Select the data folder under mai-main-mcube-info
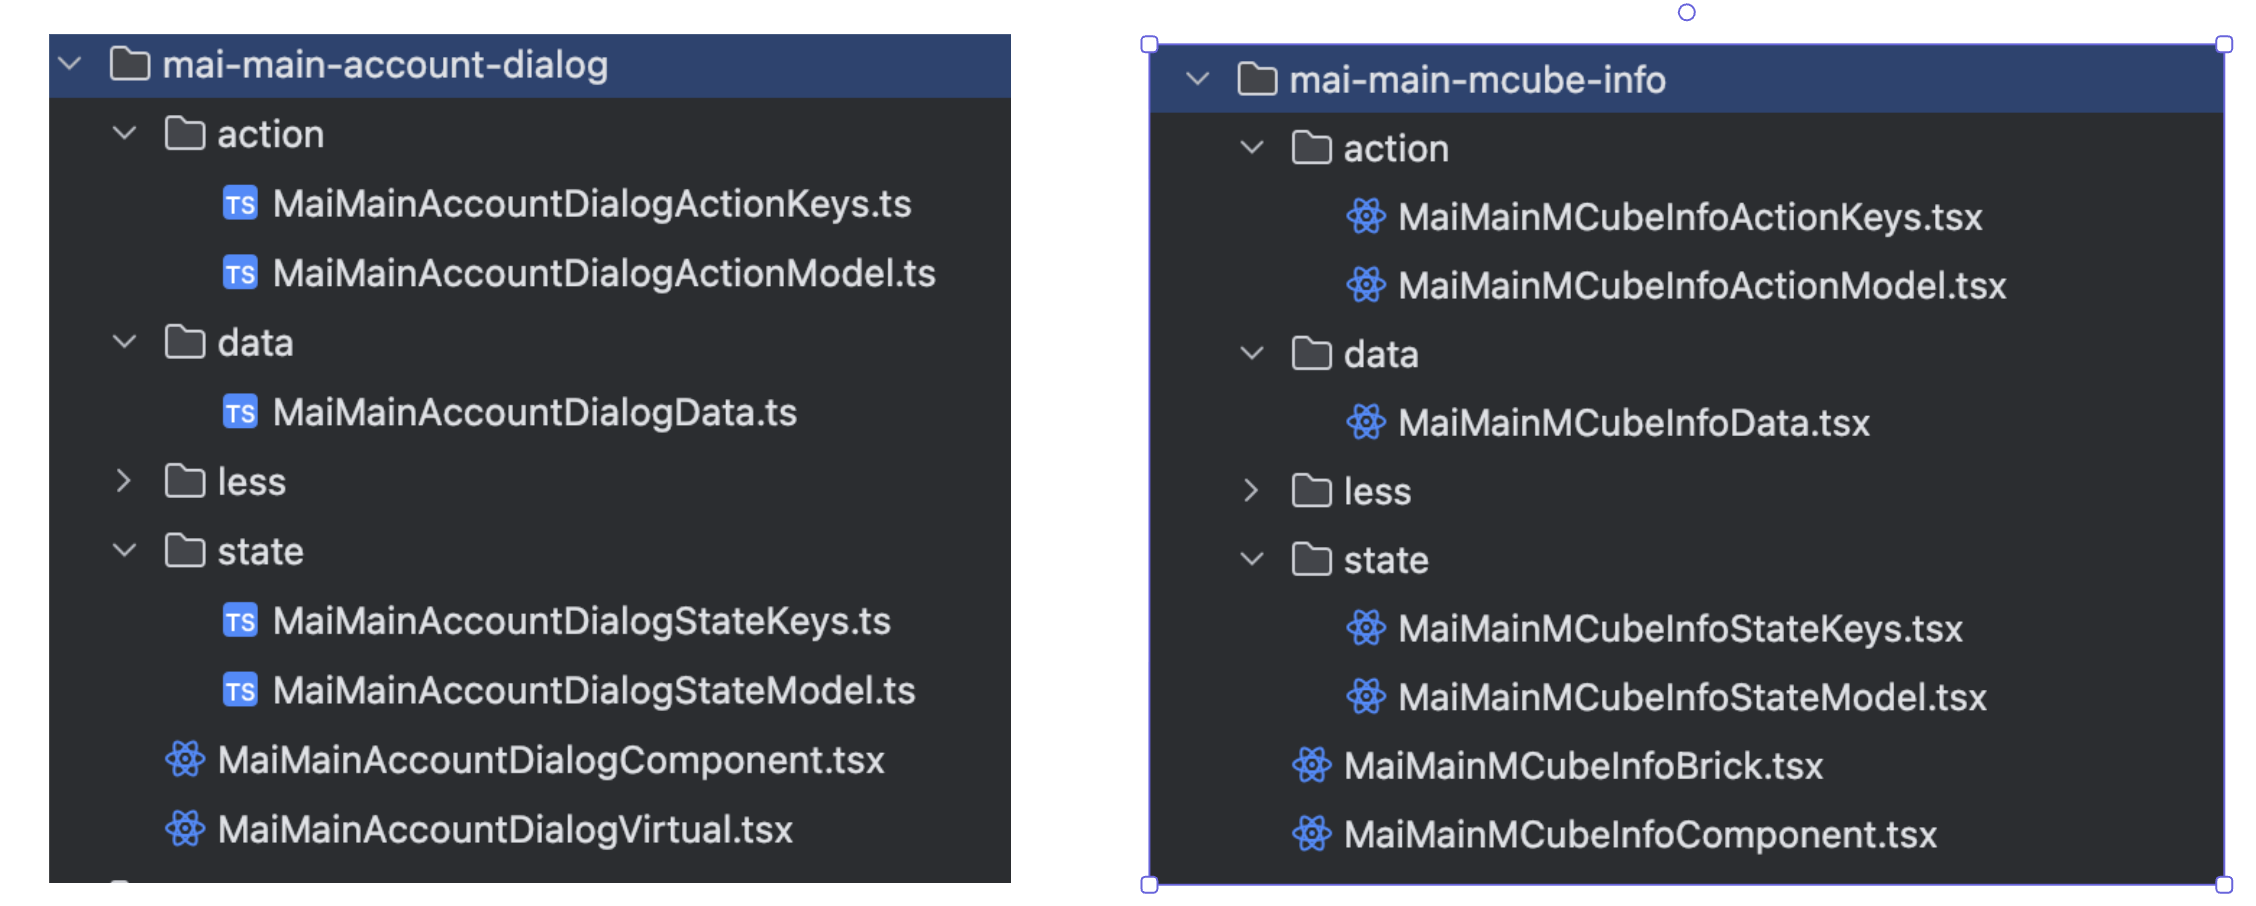This screenshot has height=906, width=2256. [x=1380, y=355]
